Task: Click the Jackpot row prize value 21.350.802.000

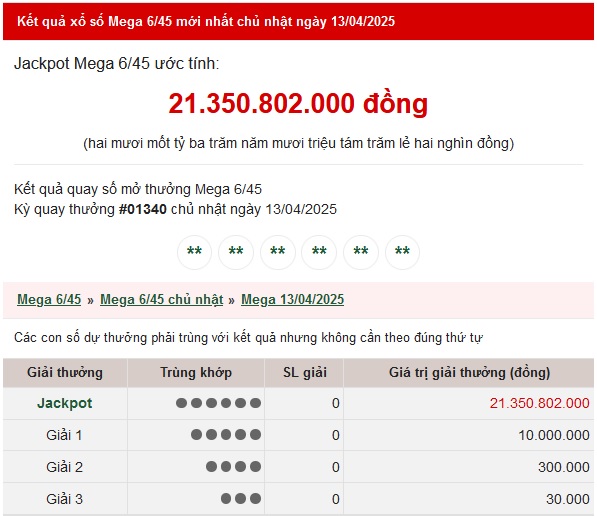Action: coord(540,403)
